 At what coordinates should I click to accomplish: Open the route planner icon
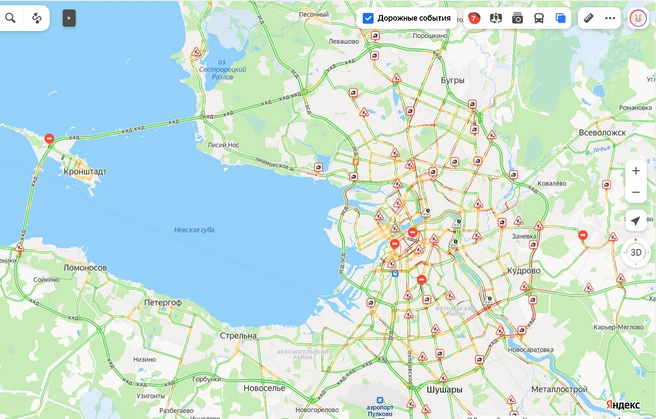tap(37, 18)
